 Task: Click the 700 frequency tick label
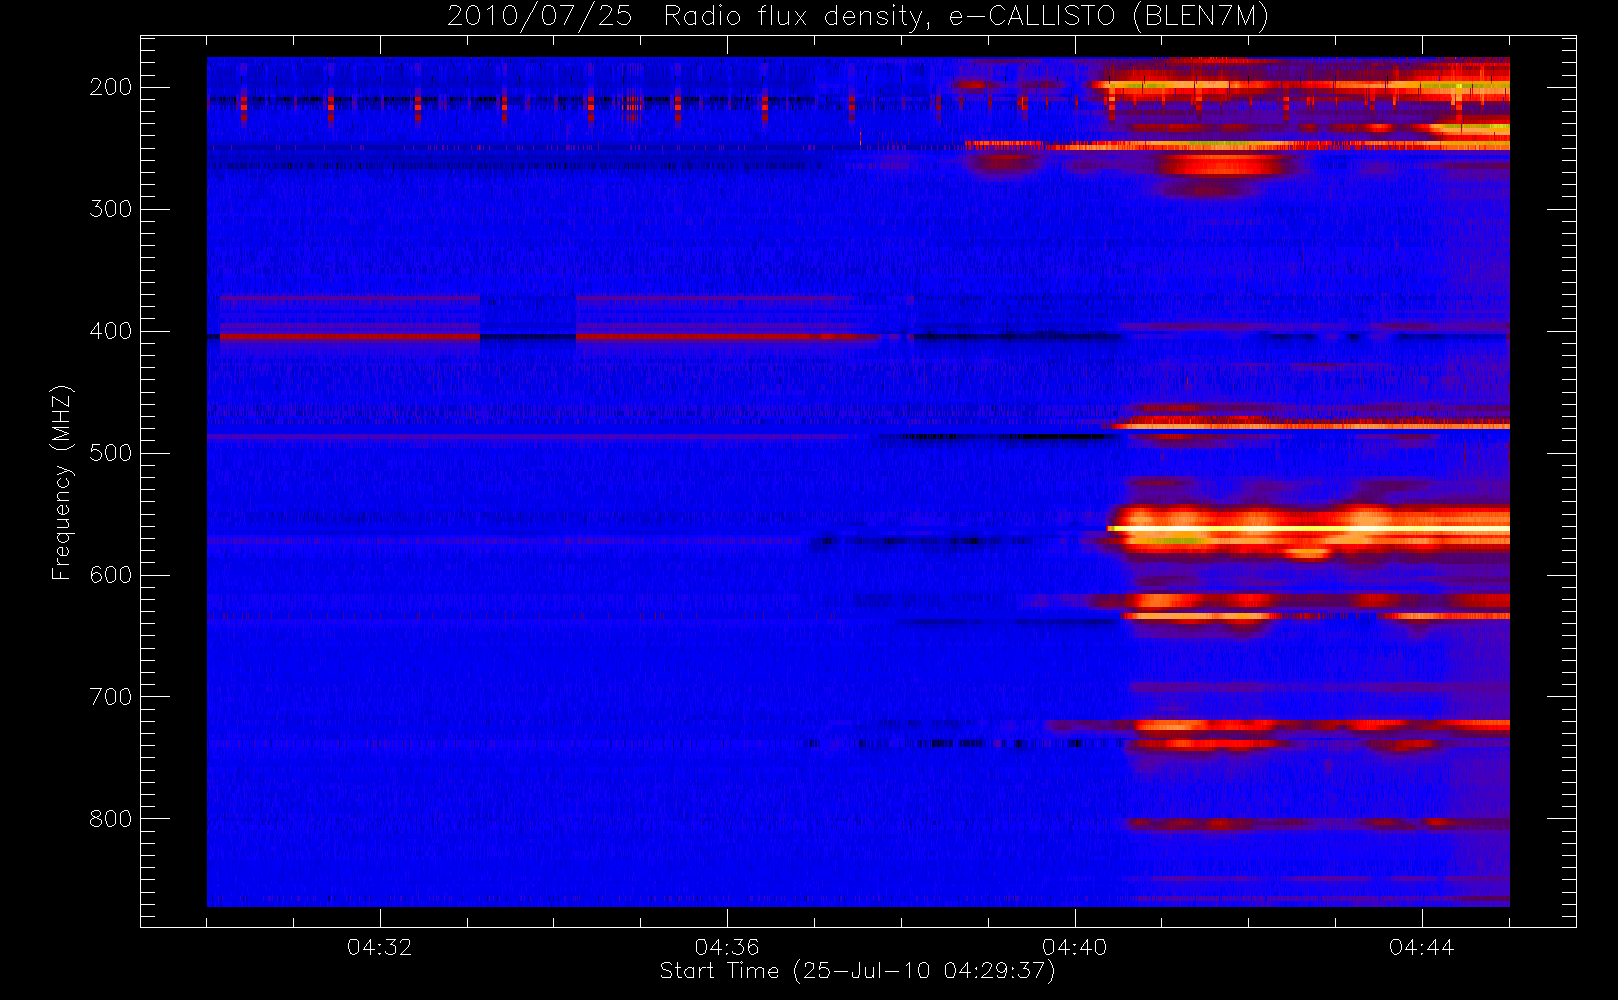coord(111,697)
